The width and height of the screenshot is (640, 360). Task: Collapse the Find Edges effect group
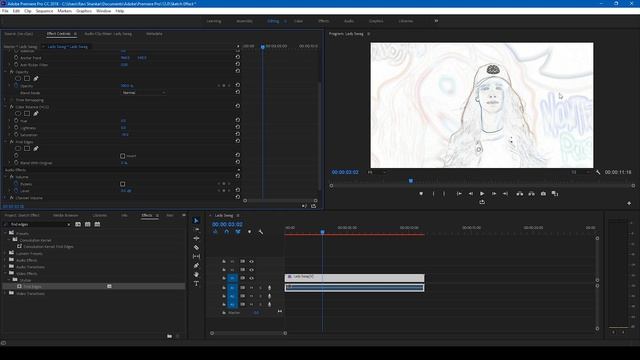[6, 142]
